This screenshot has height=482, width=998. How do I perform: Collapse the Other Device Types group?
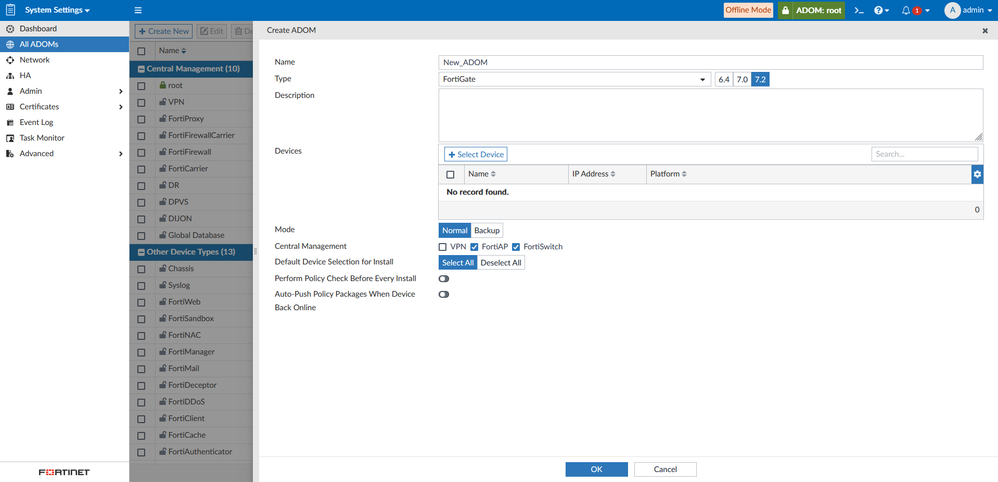tap(142, 252)
